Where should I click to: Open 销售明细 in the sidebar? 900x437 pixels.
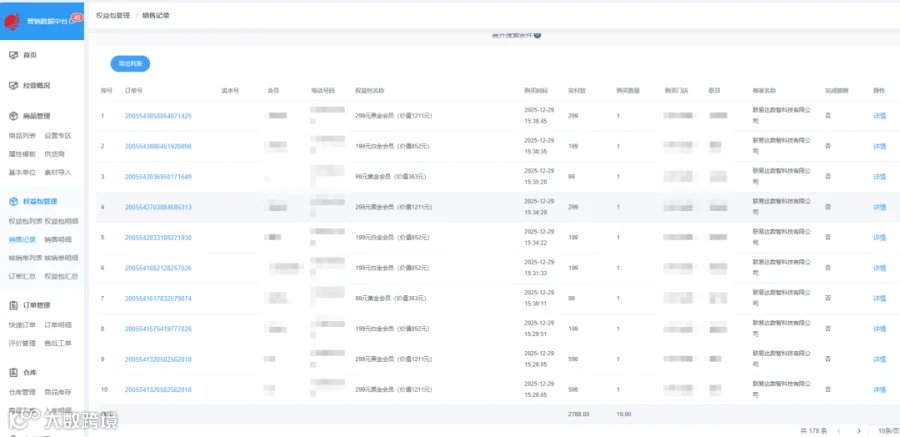click(x=58, y=239)
